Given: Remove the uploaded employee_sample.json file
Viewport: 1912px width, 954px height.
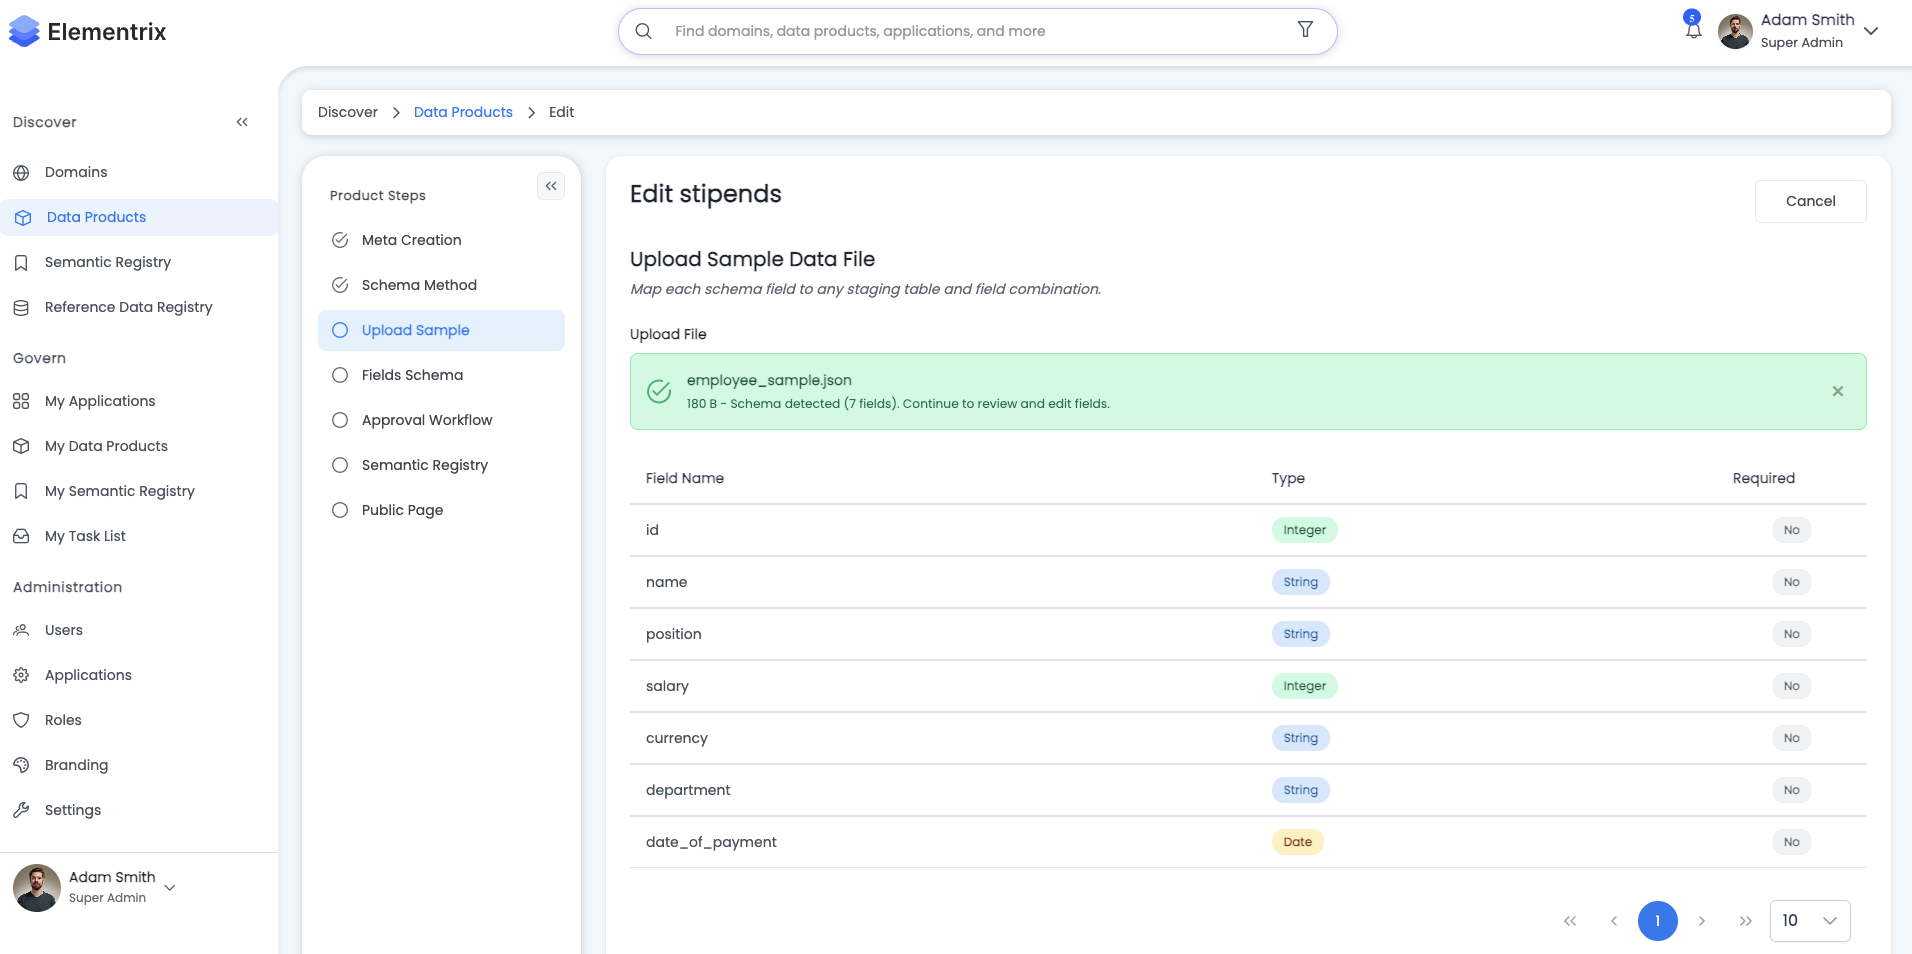Looking at the screenshot, I should click(1837, 391).
